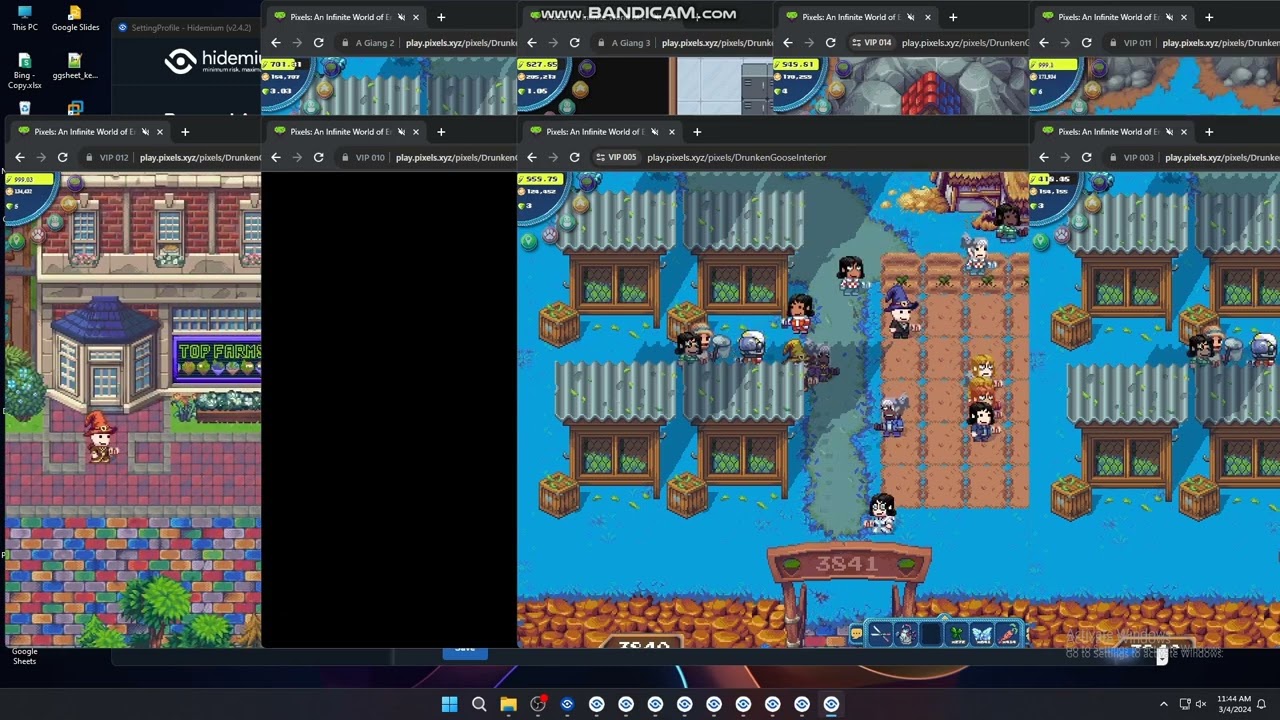This screenshot has width=1280, height=720.
Task: Go back in the VIP 005 window
Action: 532,157
